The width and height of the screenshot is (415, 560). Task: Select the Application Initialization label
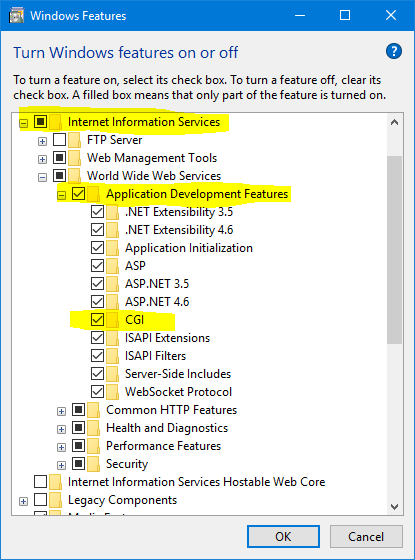click(189, 248)
